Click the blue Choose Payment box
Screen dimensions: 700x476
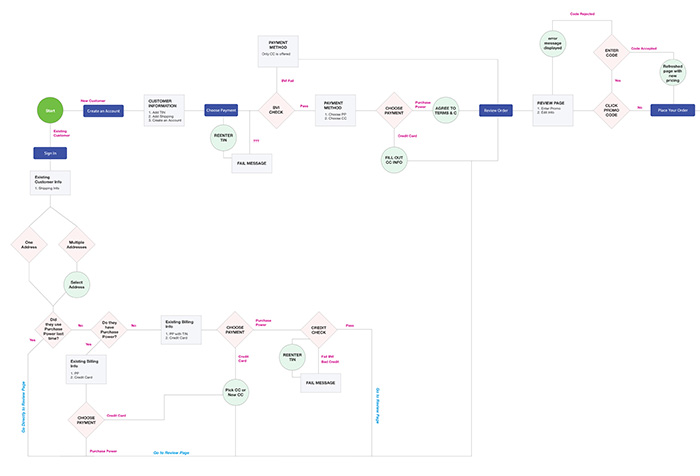tap(221, 110)
